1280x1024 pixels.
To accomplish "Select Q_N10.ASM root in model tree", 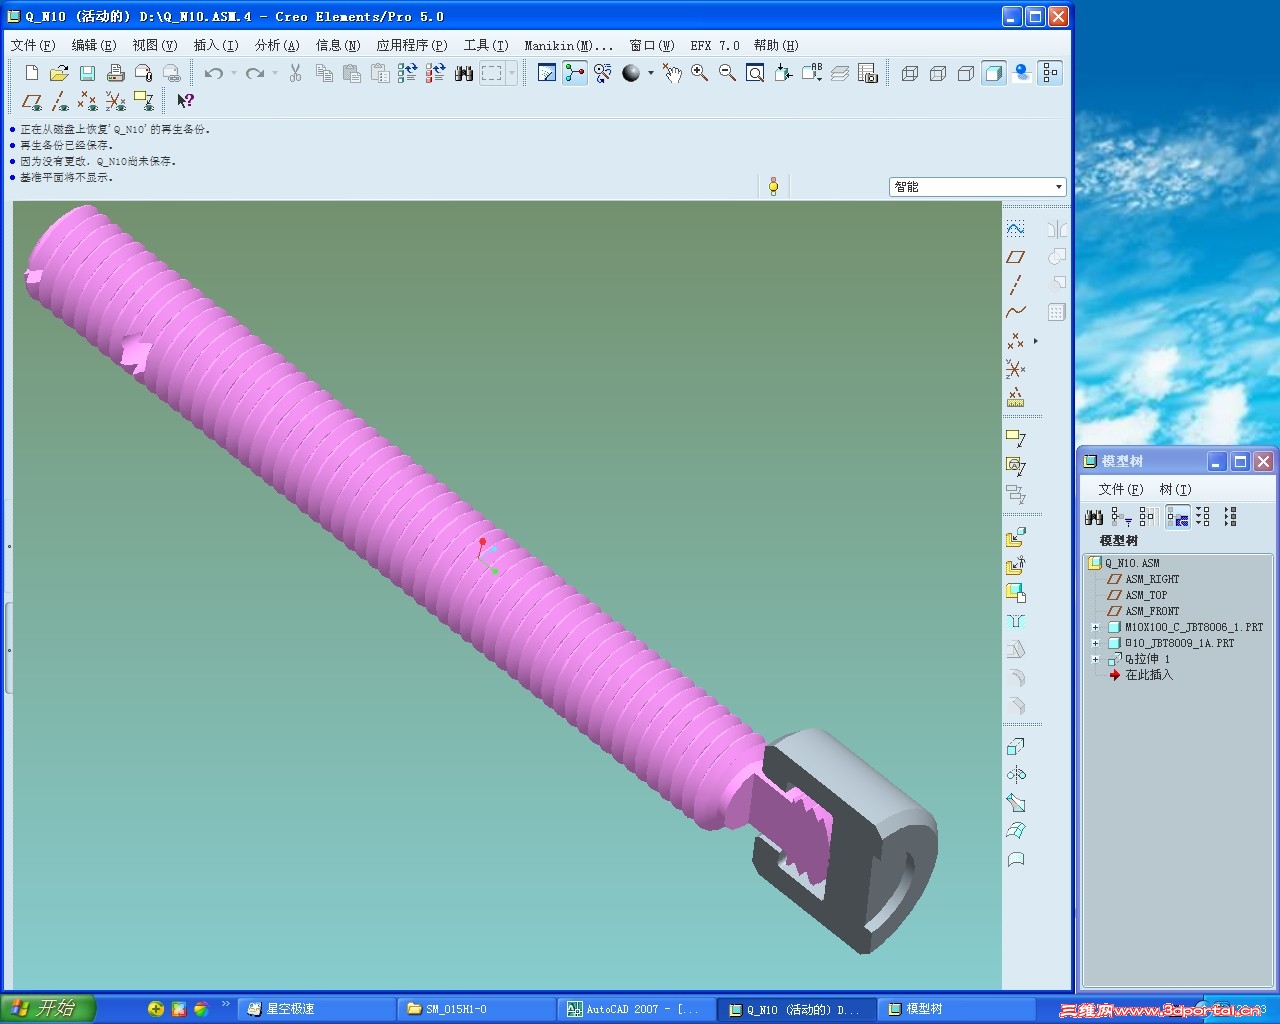I will [x=1132, y=563].
